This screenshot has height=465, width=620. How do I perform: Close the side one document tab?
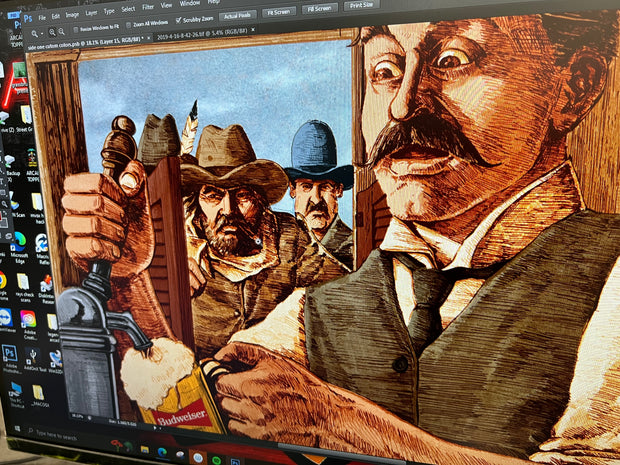pos(149,38)
